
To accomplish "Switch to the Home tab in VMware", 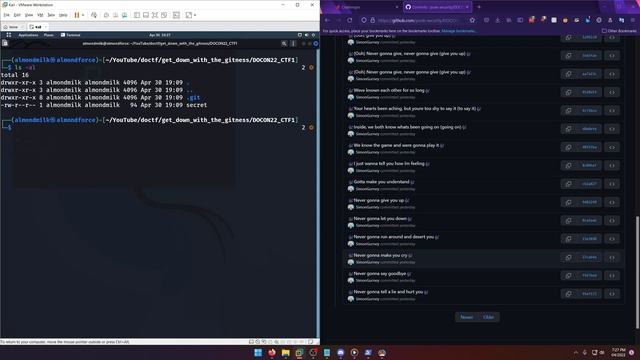I will point(13,27).
